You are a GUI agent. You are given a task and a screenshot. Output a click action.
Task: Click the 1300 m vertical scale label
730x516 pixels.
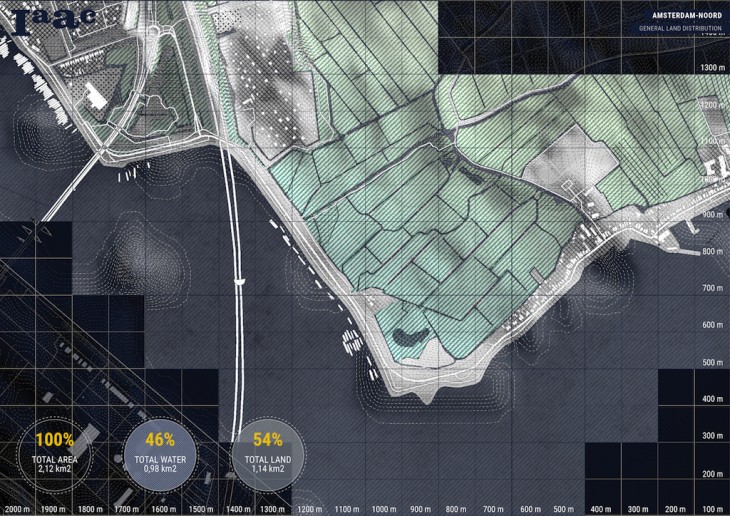coord(712,67)
